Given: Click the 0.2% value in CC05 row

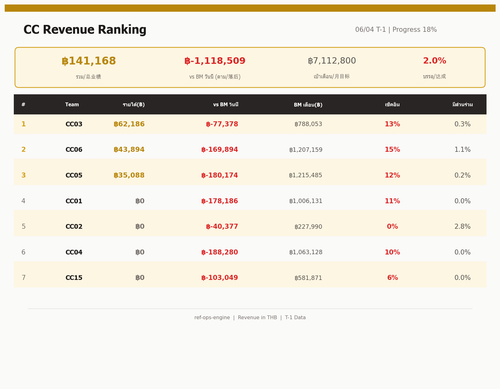Looking at the screenshot, I should pos(462,175).
